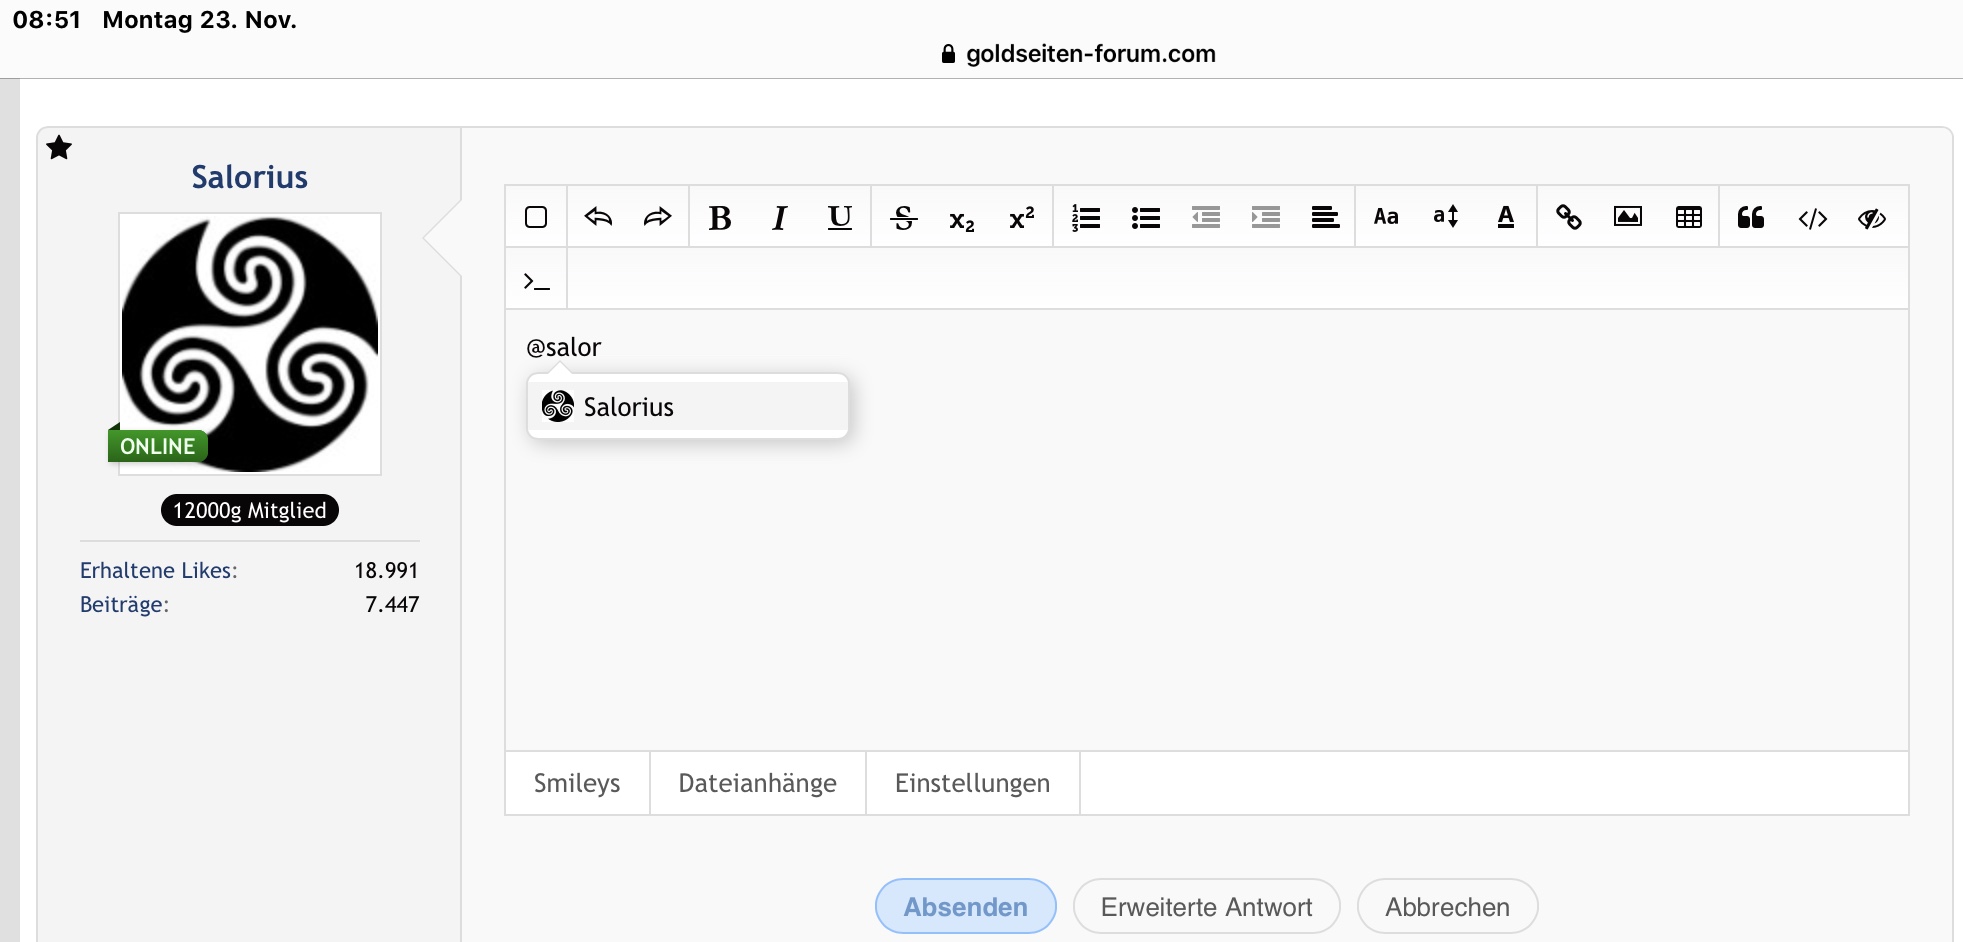Add a quote block with quotation icon

pyautogui.click(x=1751, y=217)
